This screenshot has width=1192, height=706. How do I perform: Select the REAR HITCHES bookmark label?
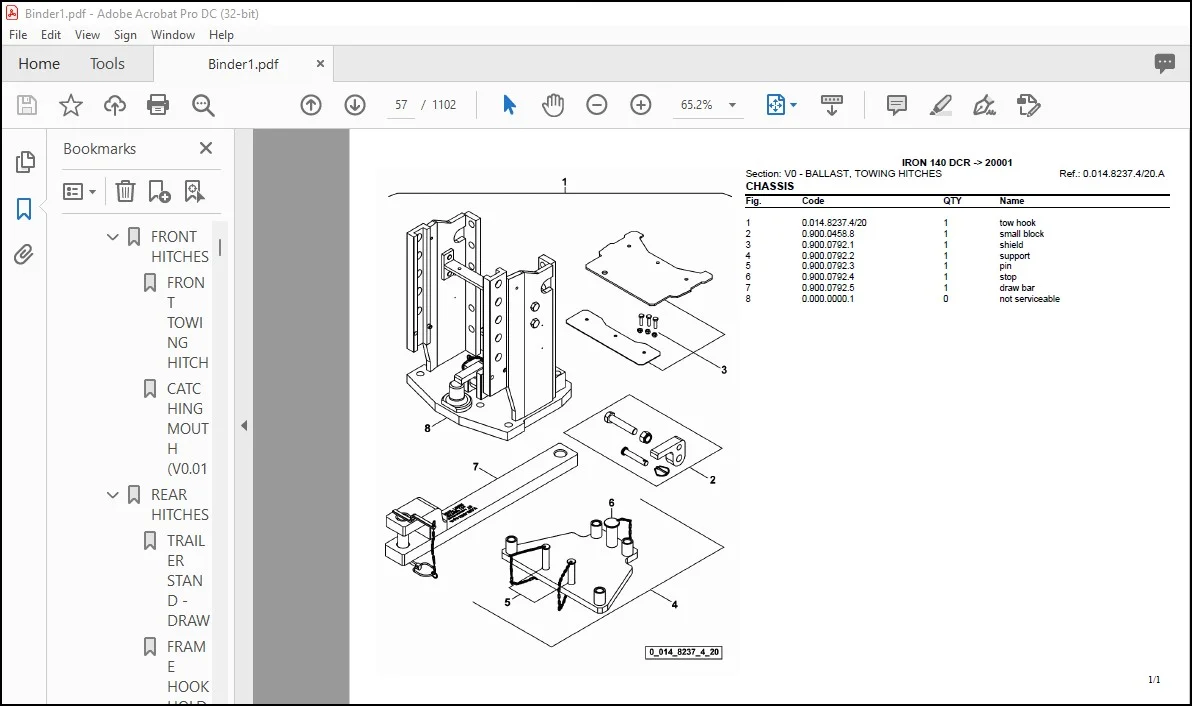click(x=179, y=505)
